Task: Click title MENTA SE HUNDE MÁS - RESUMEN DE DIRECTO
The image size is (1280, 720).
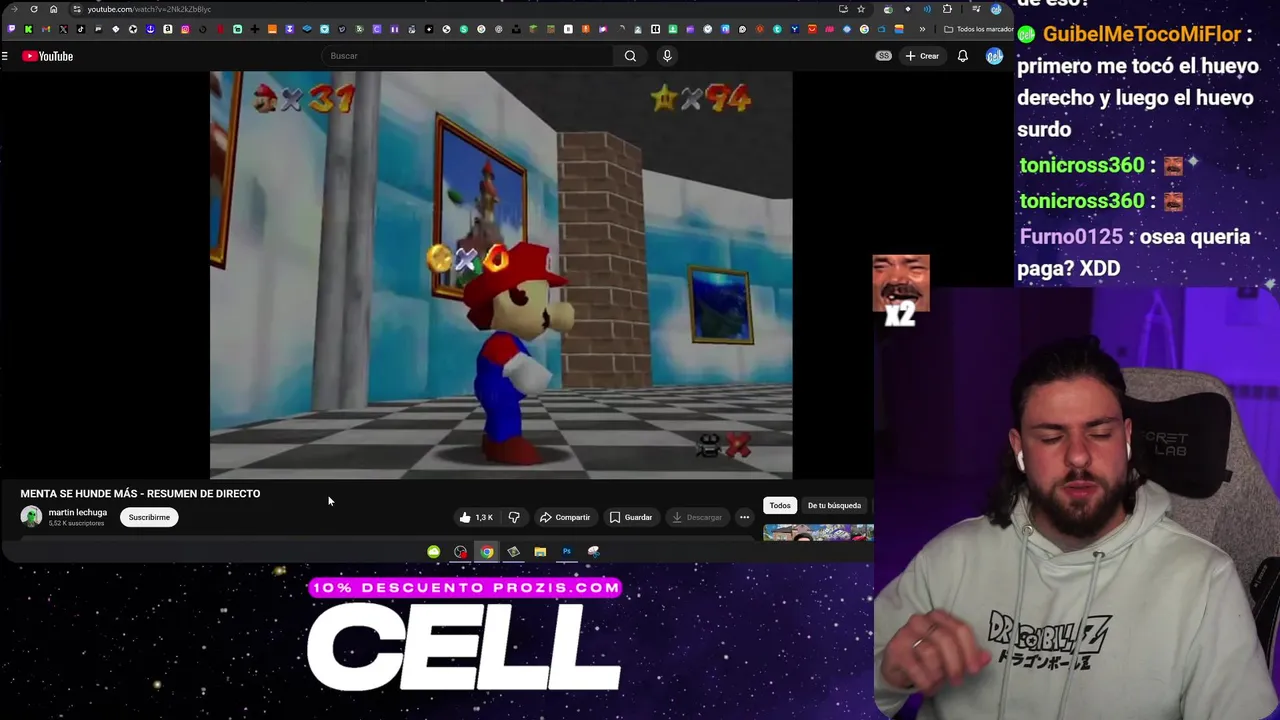Action: pyautogui.click(x=140, y=493)
